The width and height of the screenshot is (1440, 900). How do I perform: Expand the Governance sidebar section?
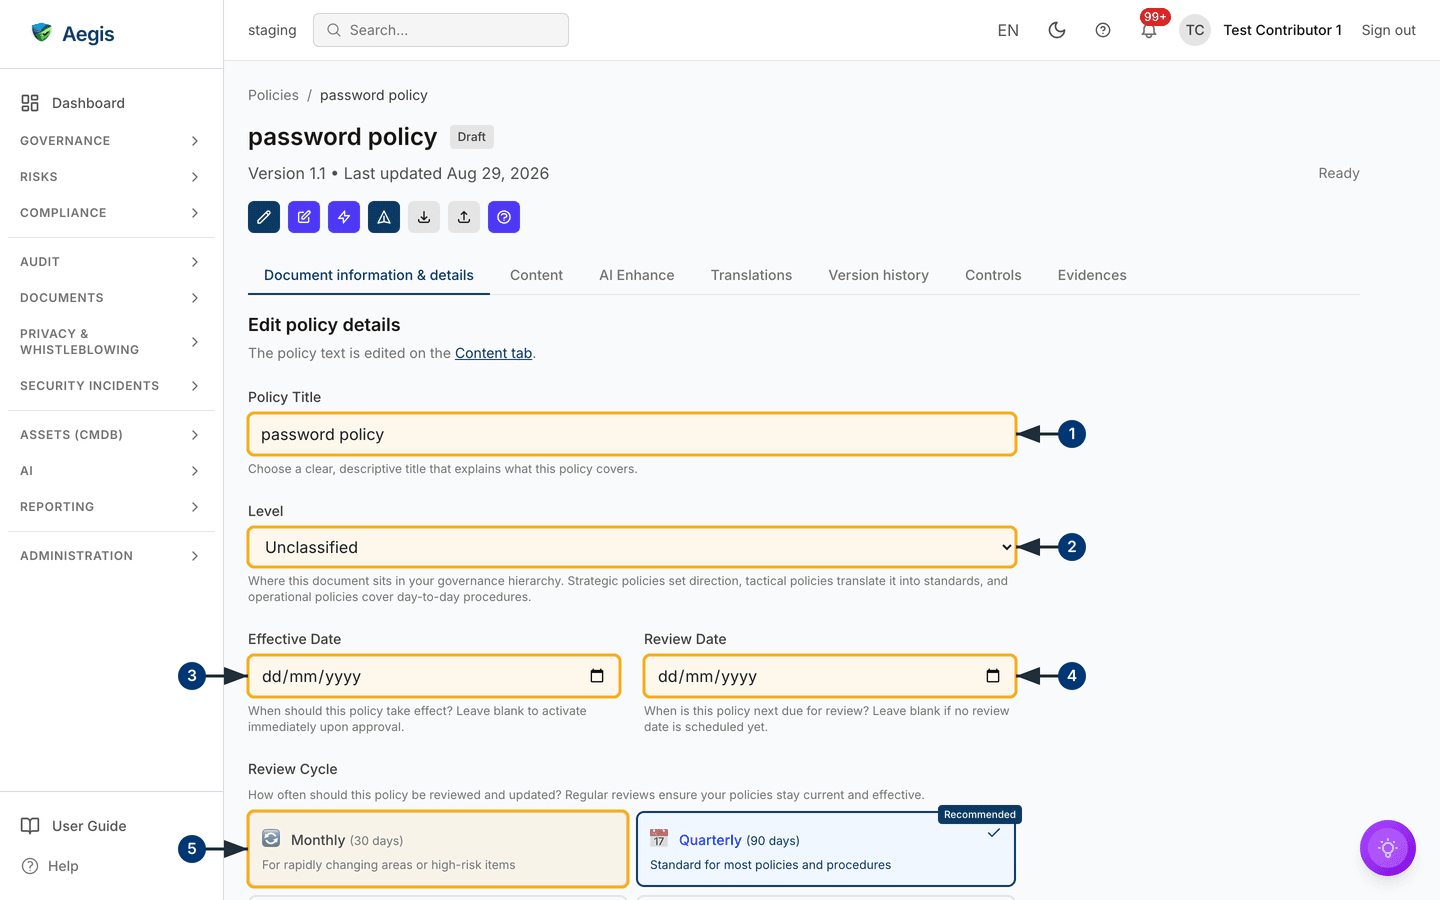[x=111, y=141]
